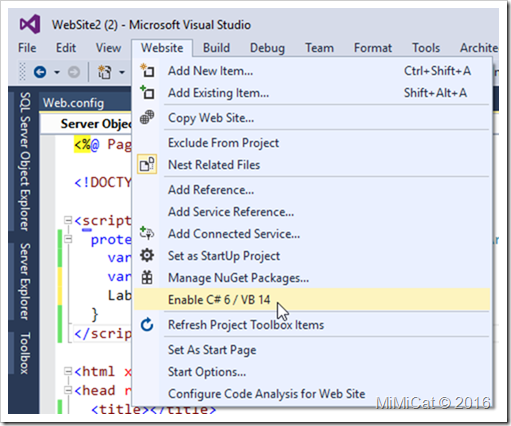Open the Tools menu
The width and height of the screenshot is (511, 426).
tap(426, 48)
